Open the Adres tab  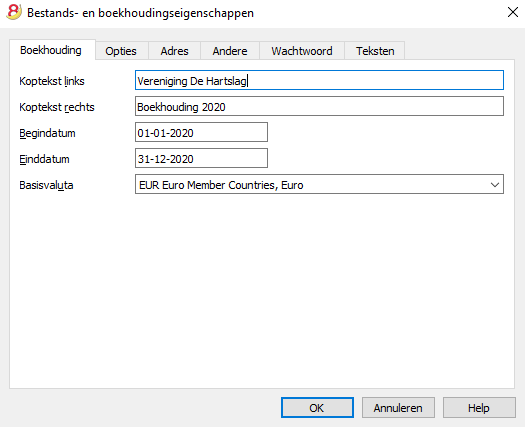(x=174, y=51)
